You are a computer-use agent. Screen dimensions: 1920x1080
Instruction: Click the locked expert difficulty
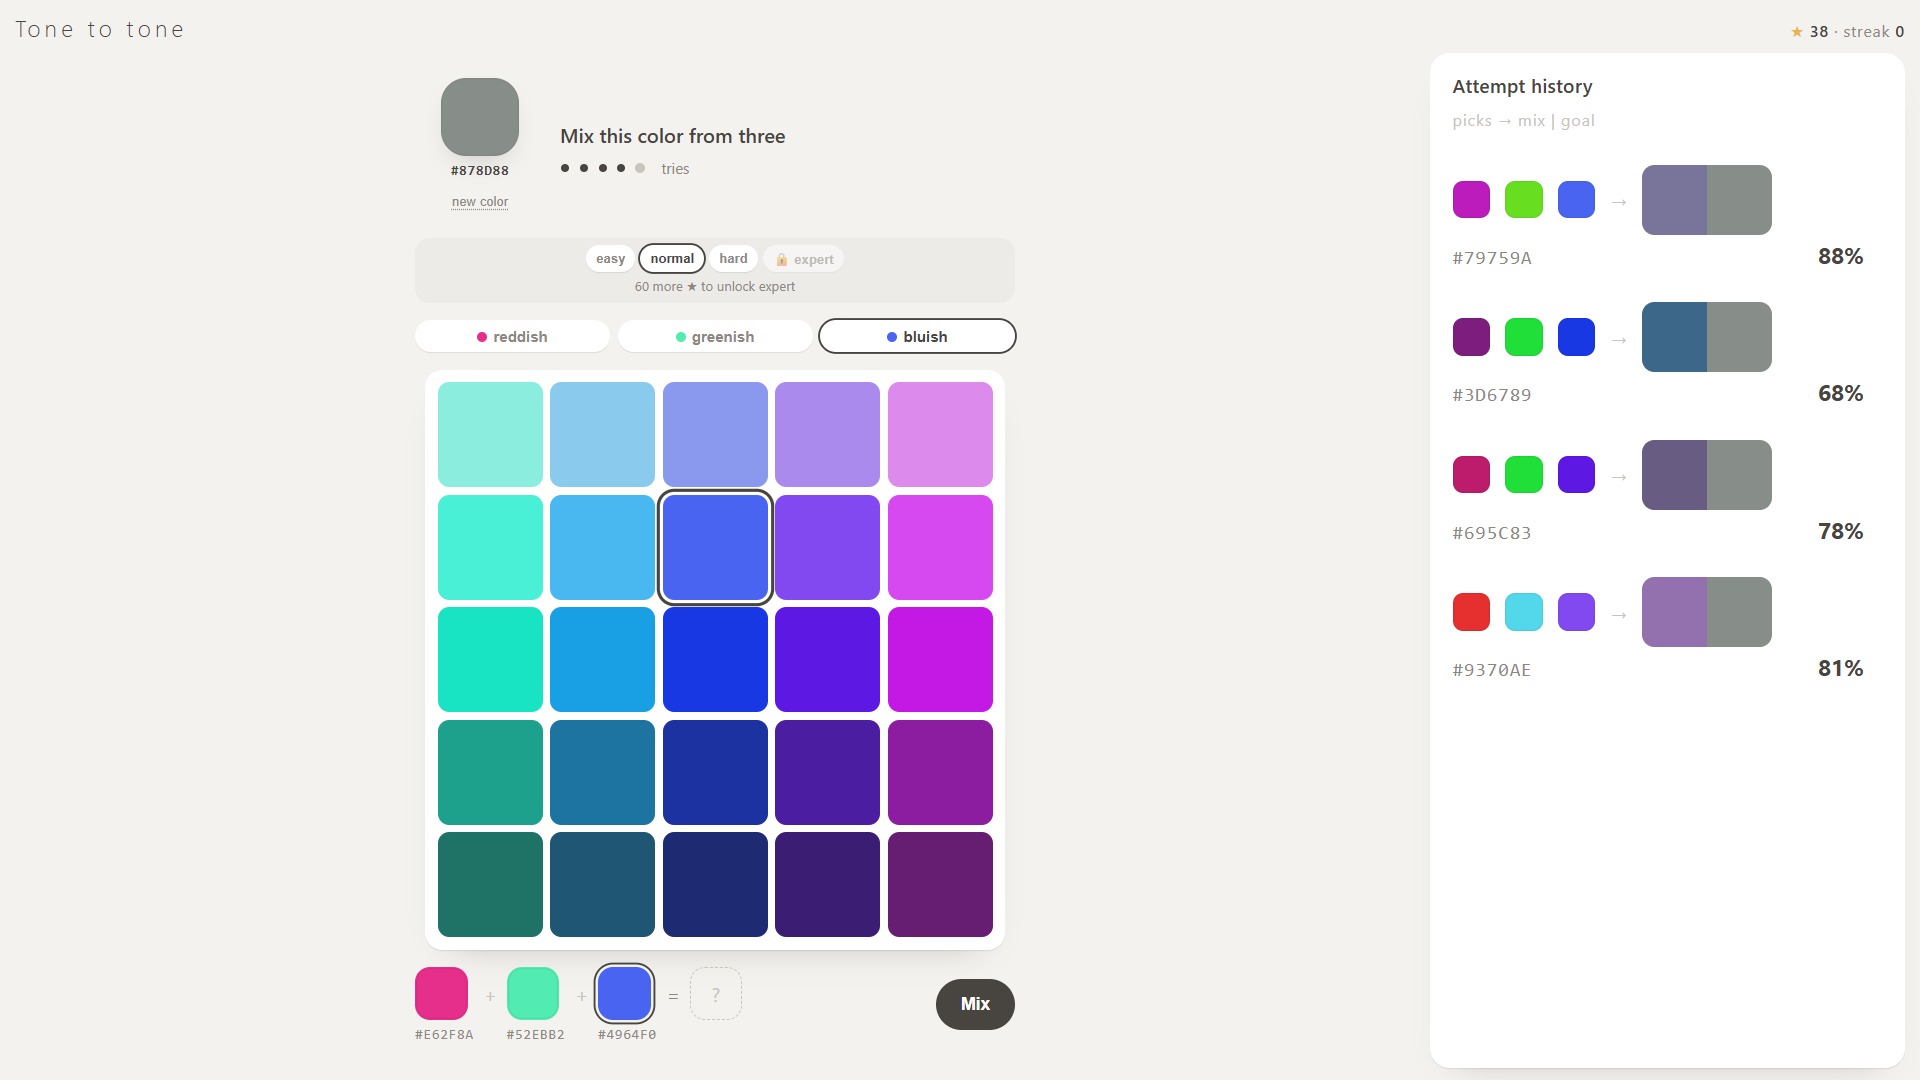pyautogui.click(x=804, y=259)
